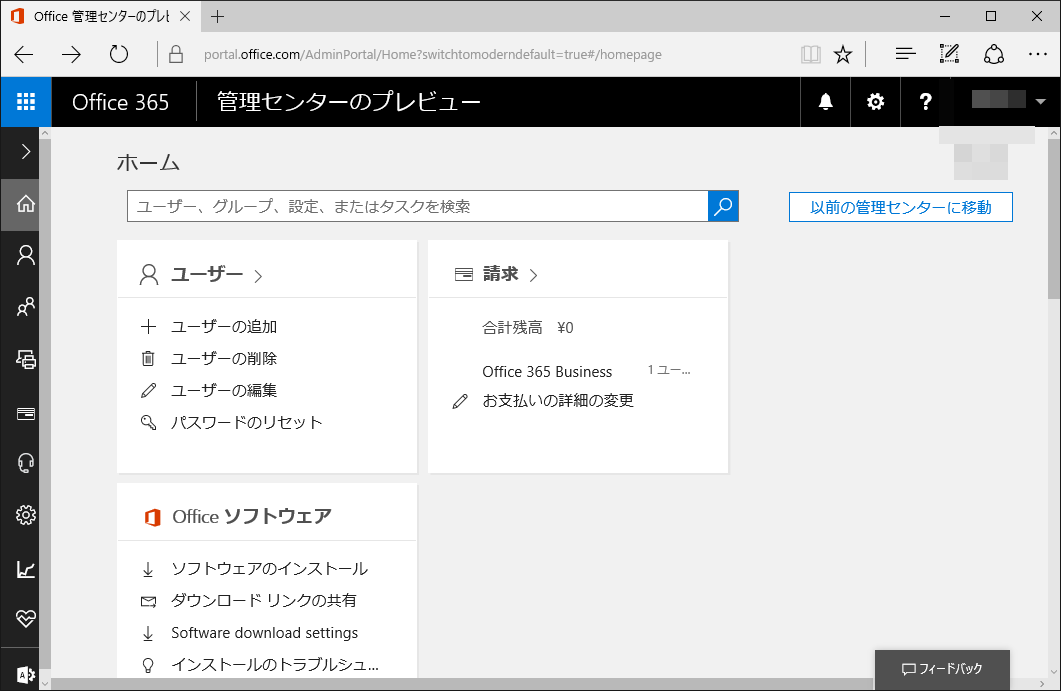This screenshot has height=691, width=1061.
Task: Click the address bar URL
Action: point(433,54)
